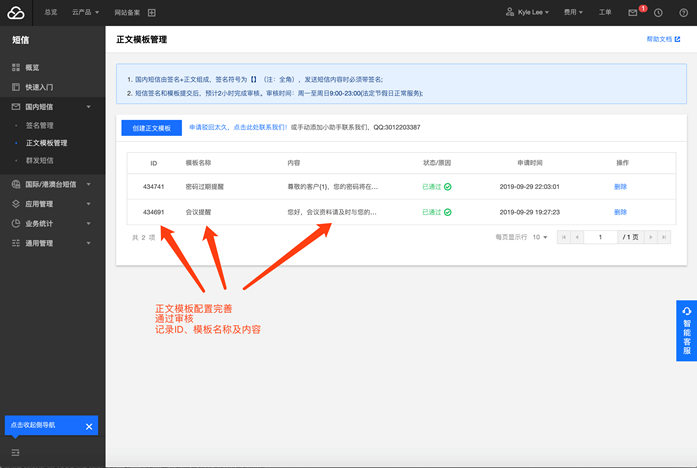The image size is (697, 468).
Task: Expand the 国际/港澳台短信 sidebar section
Action: (52, 184)
